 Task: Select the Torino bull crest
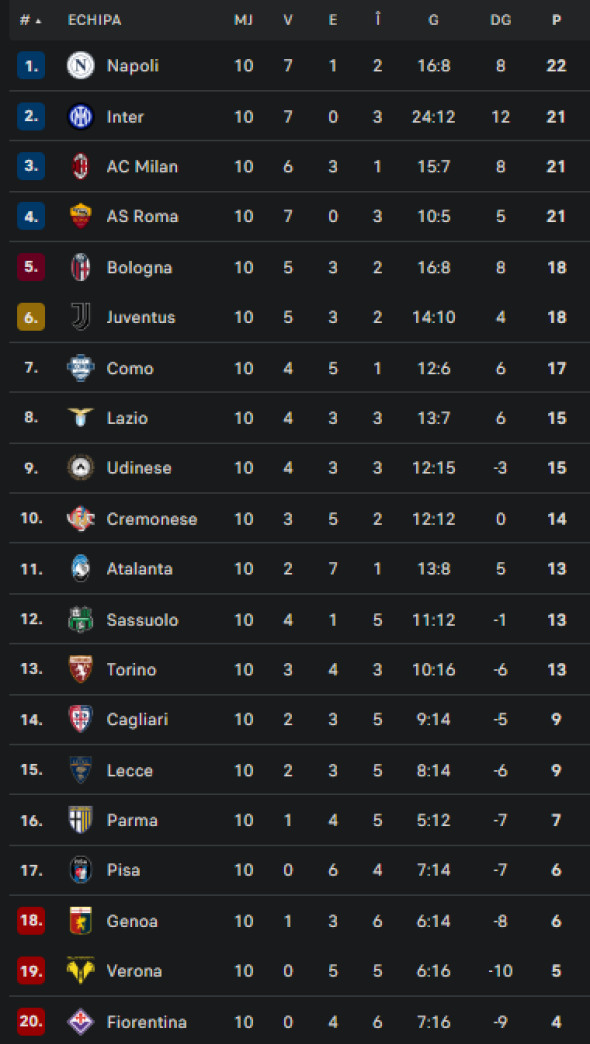(x=82, y=669)
